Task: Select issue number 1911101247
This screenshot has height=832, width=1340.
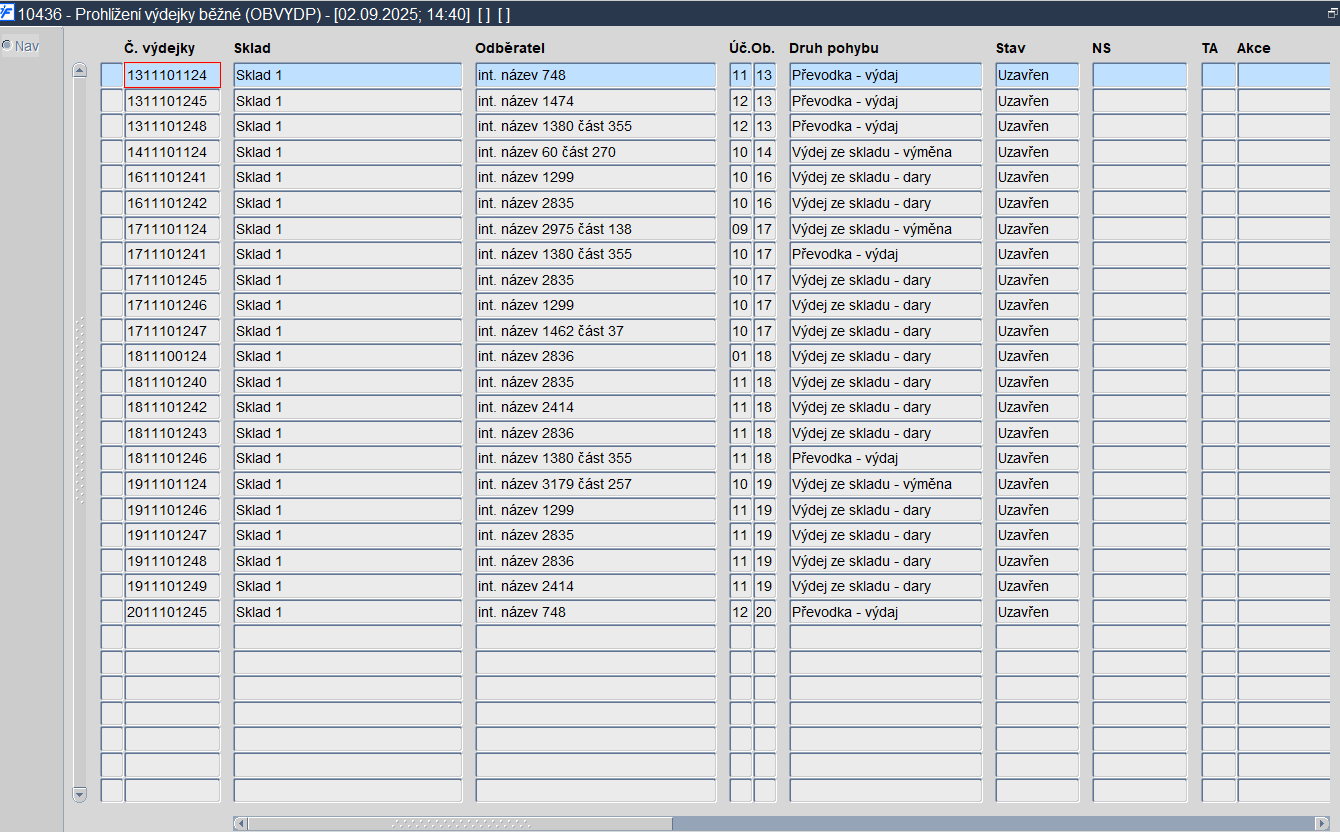Action: 172,535
